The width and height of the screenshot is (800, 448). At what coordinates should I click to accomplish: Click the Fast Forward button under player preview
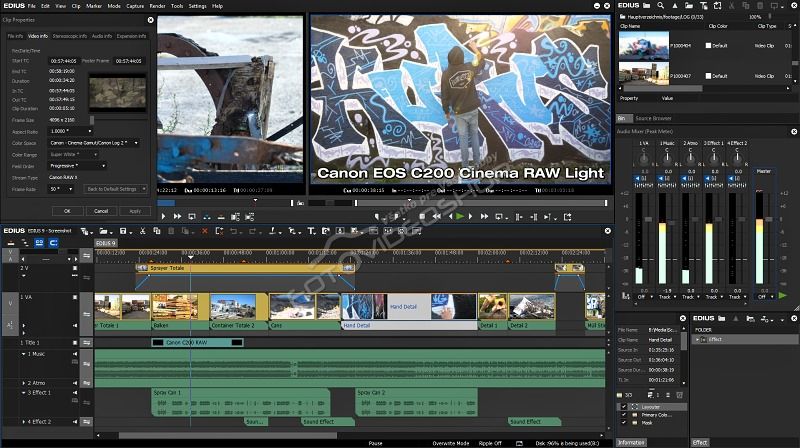click(177, 217)
